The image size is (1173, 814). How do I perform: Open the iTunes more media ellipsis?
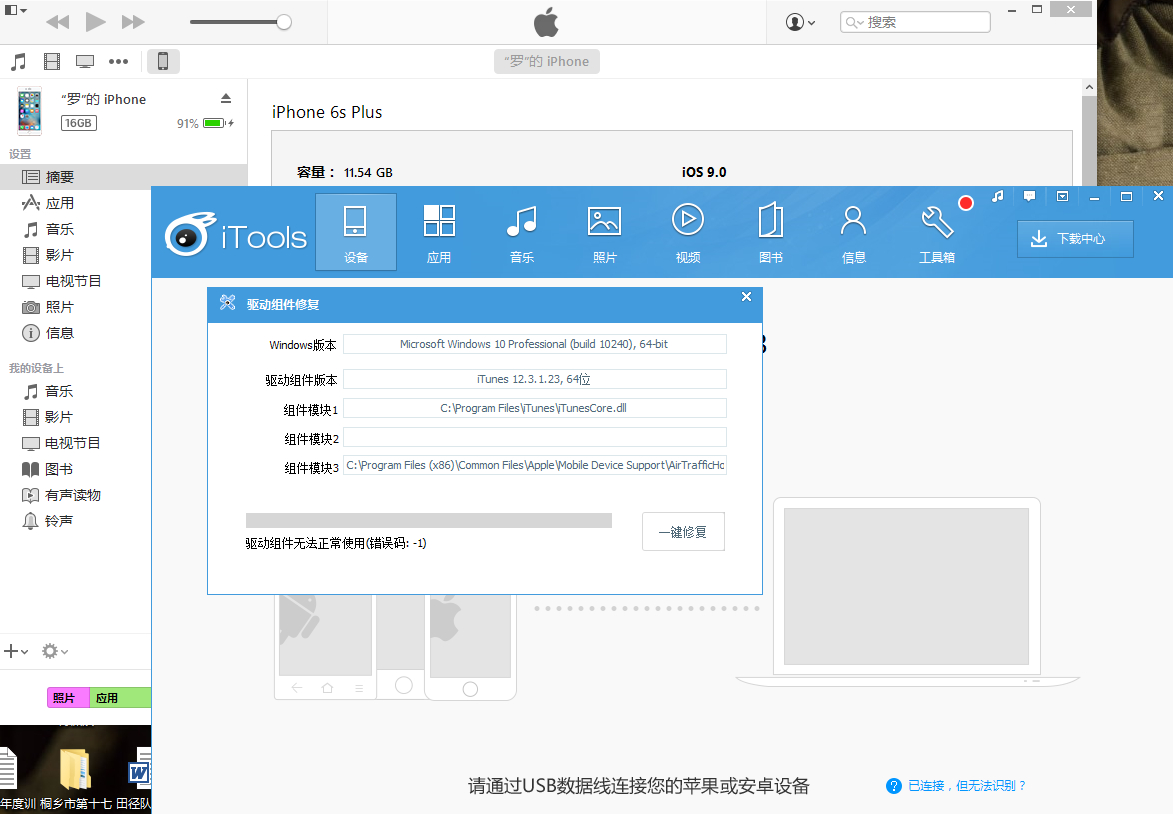[118, 61]
